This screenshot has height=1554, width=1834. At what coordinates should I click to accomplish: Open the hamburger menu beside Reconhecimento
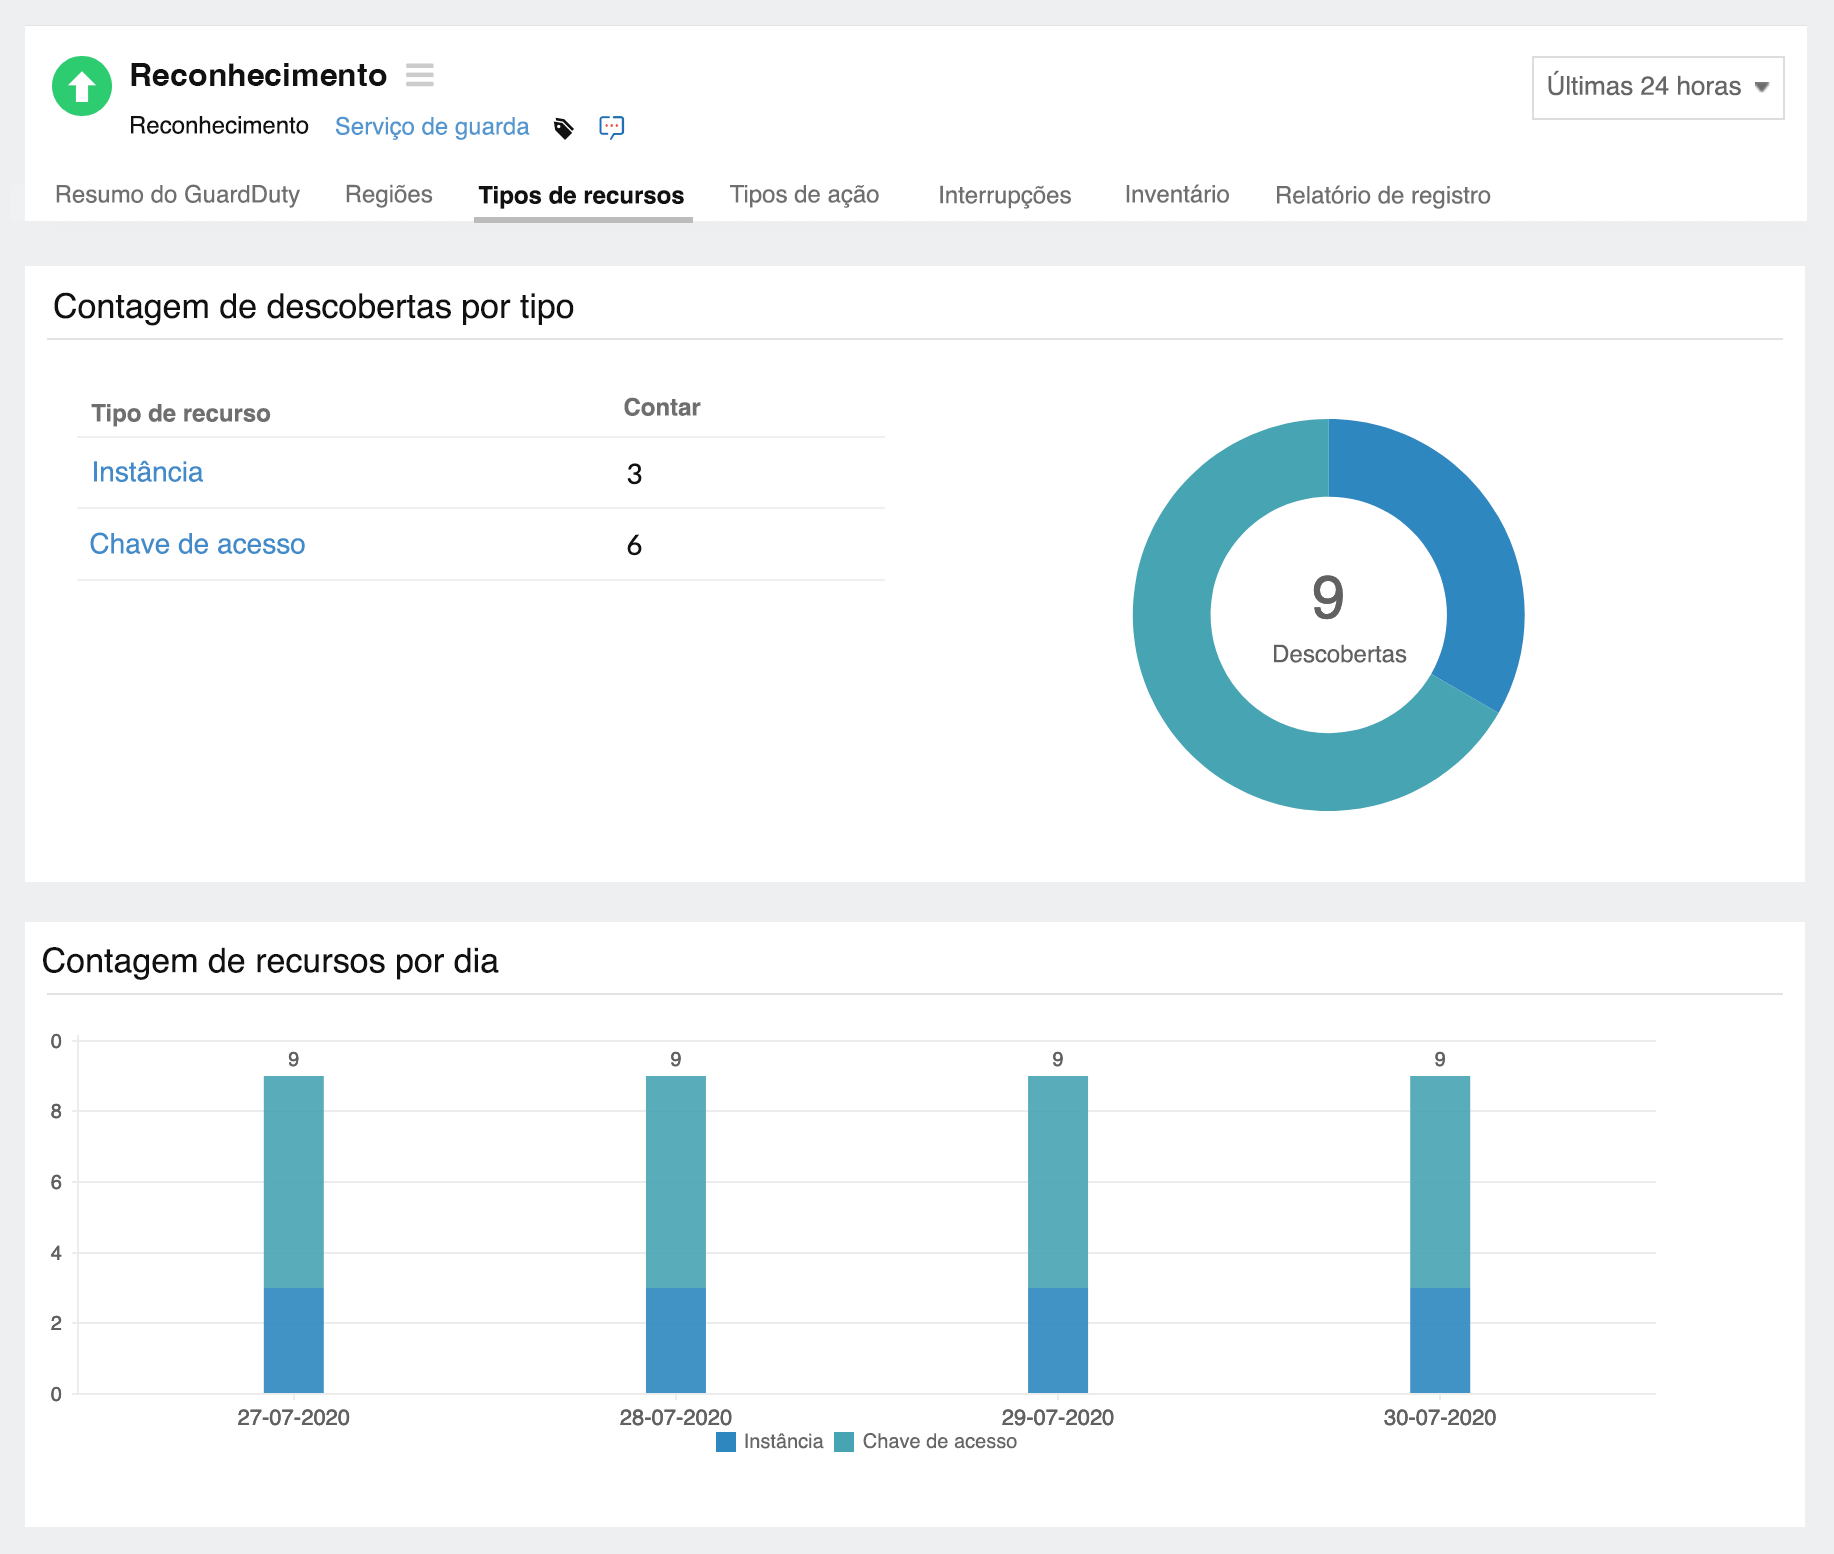(x=421, y=75)
